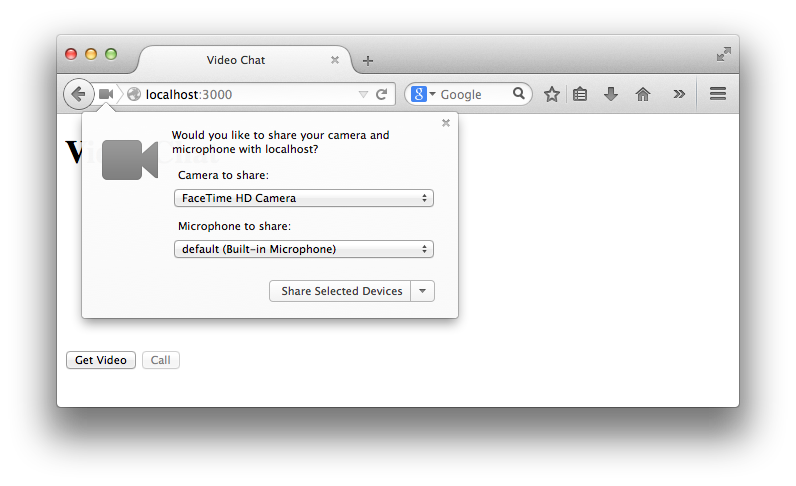
Task: Open the Google search engine selector
Action: [423, 94]
